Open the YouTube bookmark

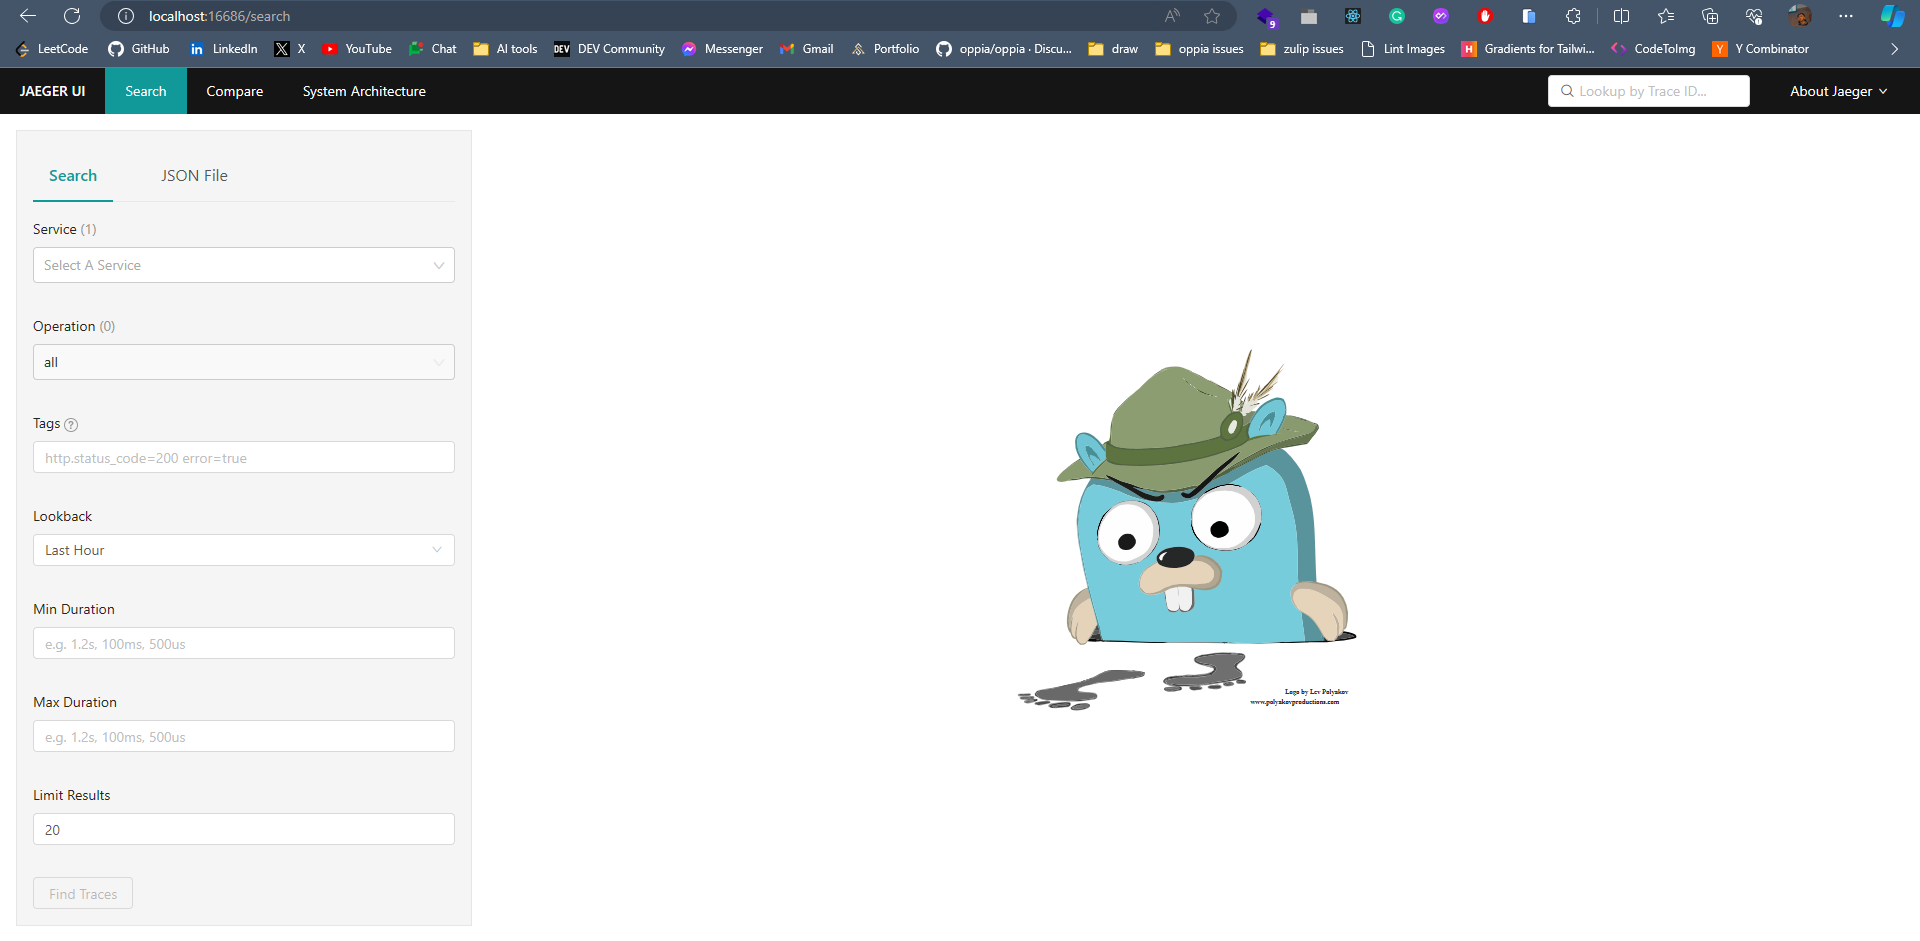[x=357, y=49]
